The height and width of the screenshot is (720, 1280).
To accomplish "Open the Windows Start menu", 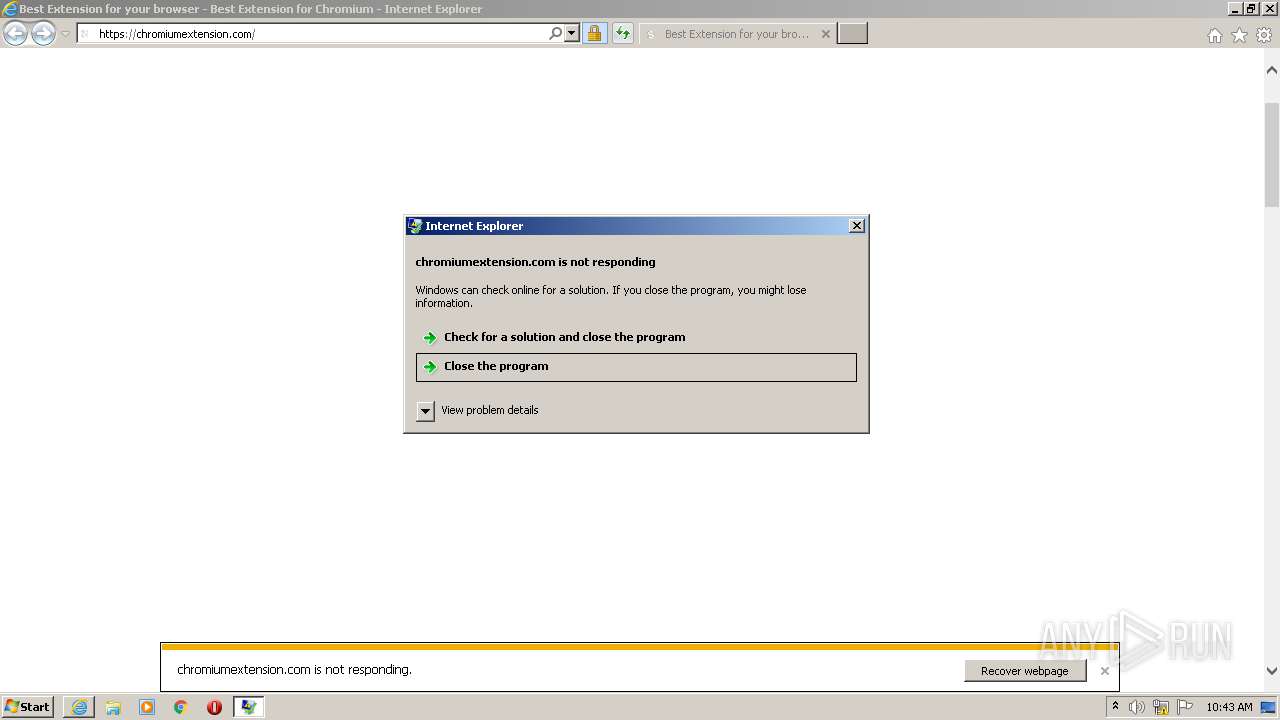I will pyautogui.click(x=28, y=707).
